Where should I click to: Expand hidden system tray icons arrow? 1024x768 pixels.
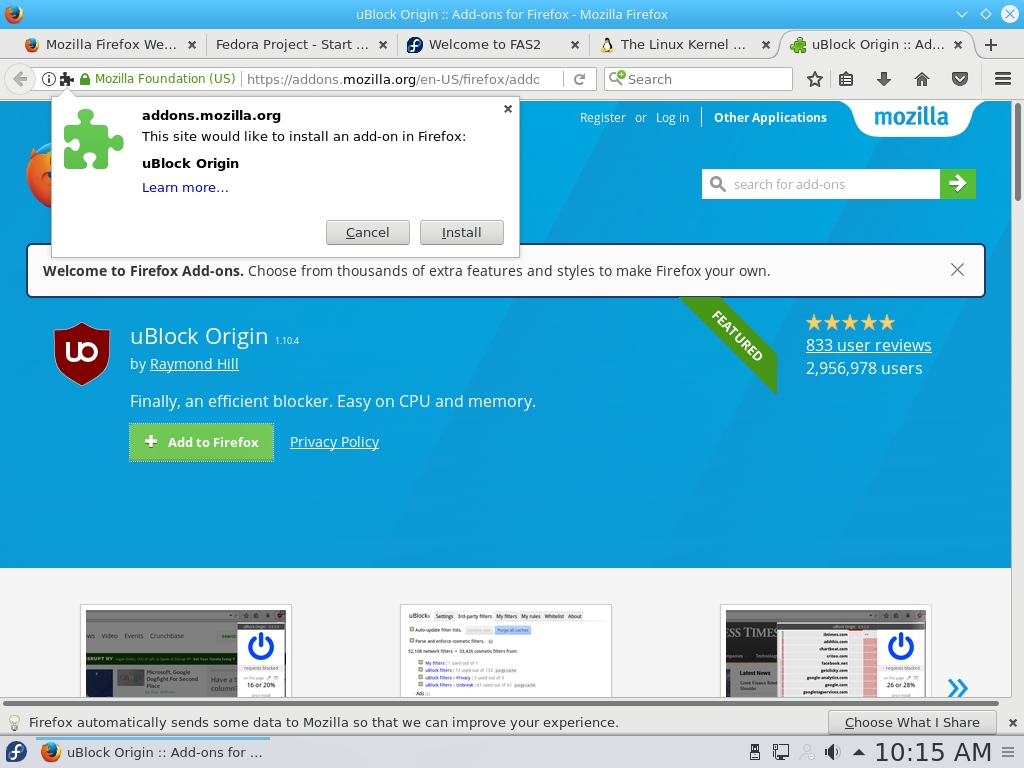coord(859,752)
